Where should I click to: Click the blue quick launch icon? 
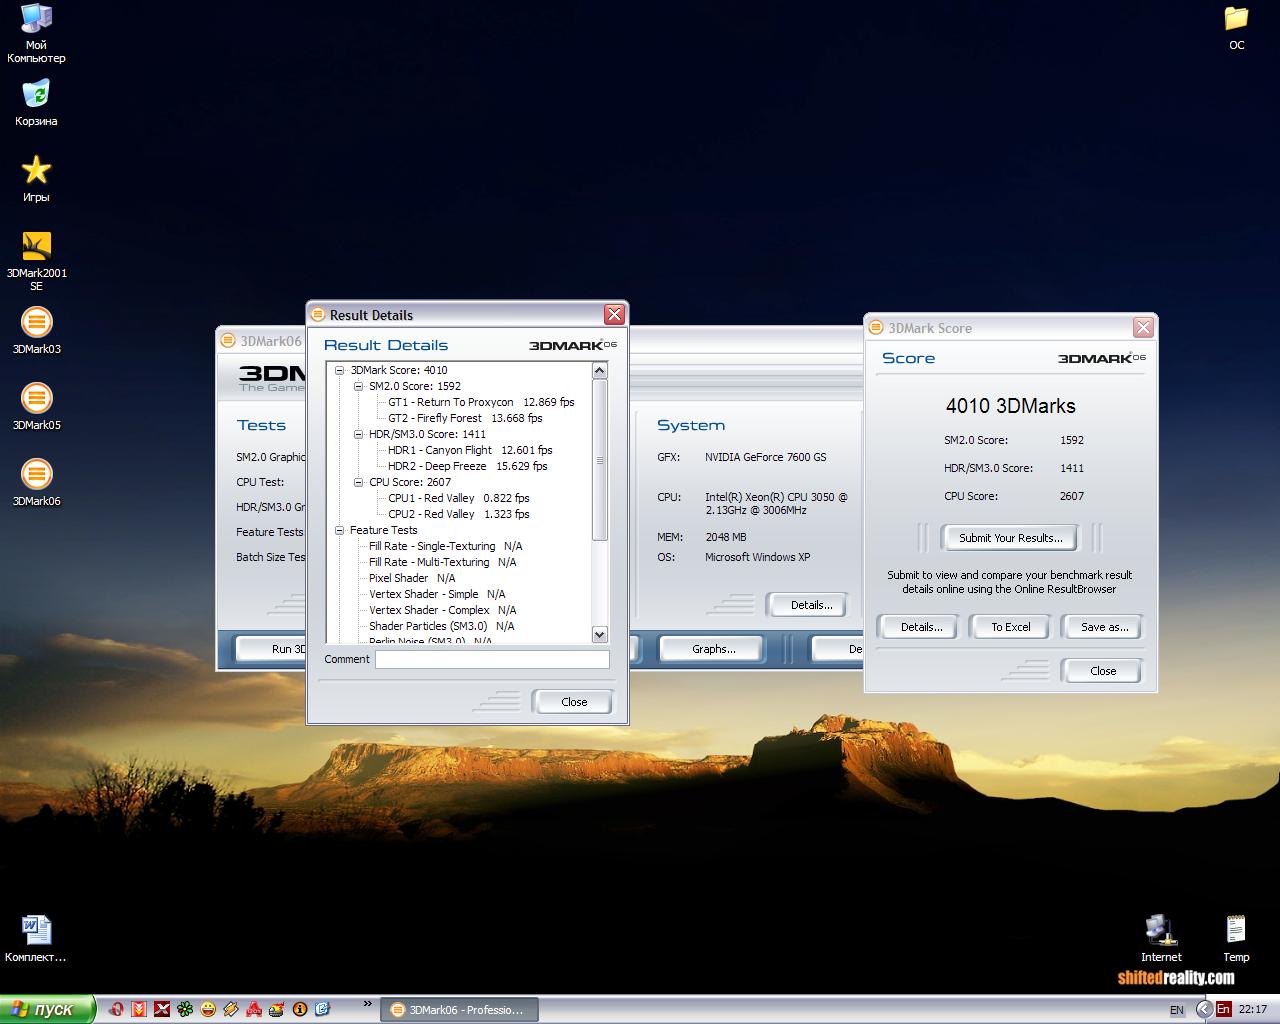click(322, 1009)
